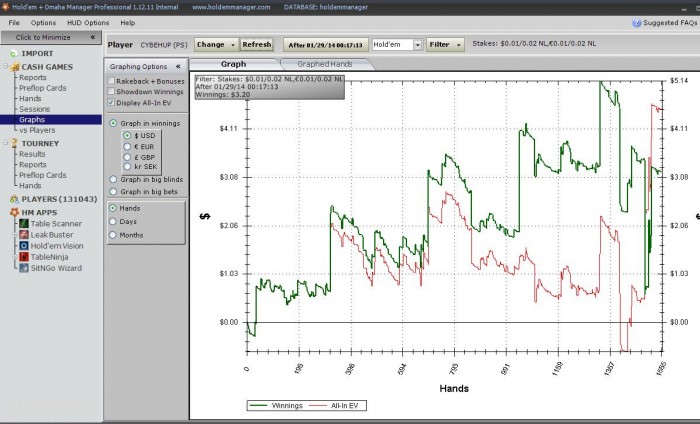Click the HM Apps icon
The image size is (700, 424).
14,212
